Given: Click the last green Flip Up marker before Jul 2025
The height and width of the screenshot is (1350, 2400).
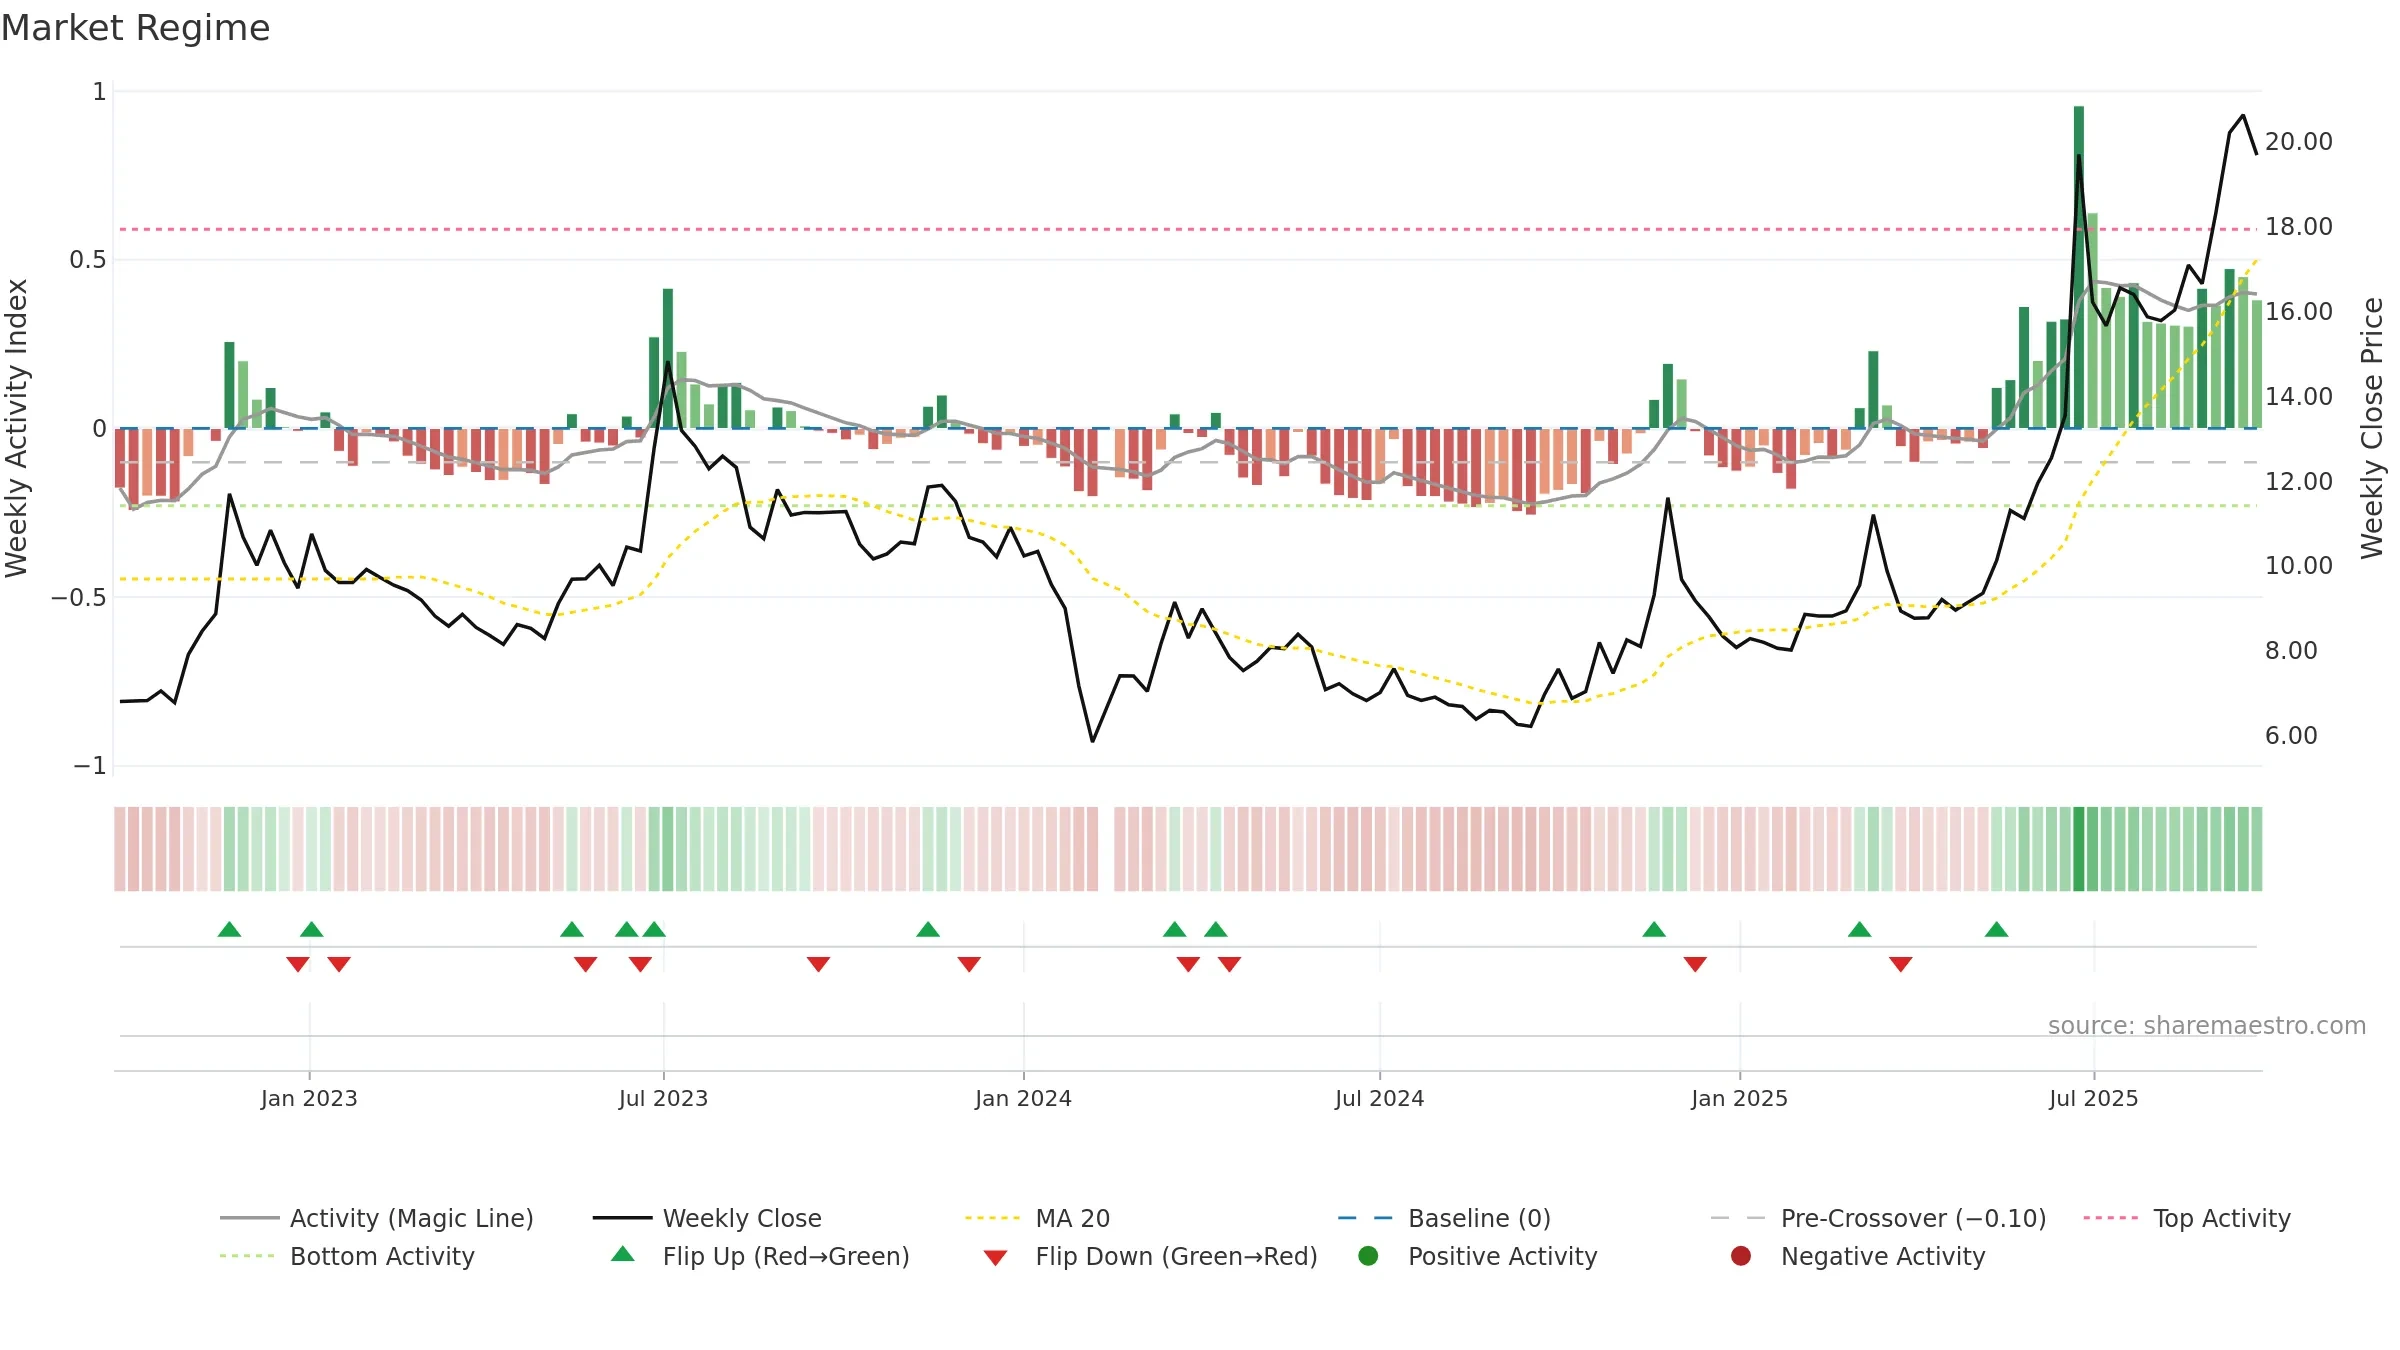Looking at the screenshot, I should 1997,930.
